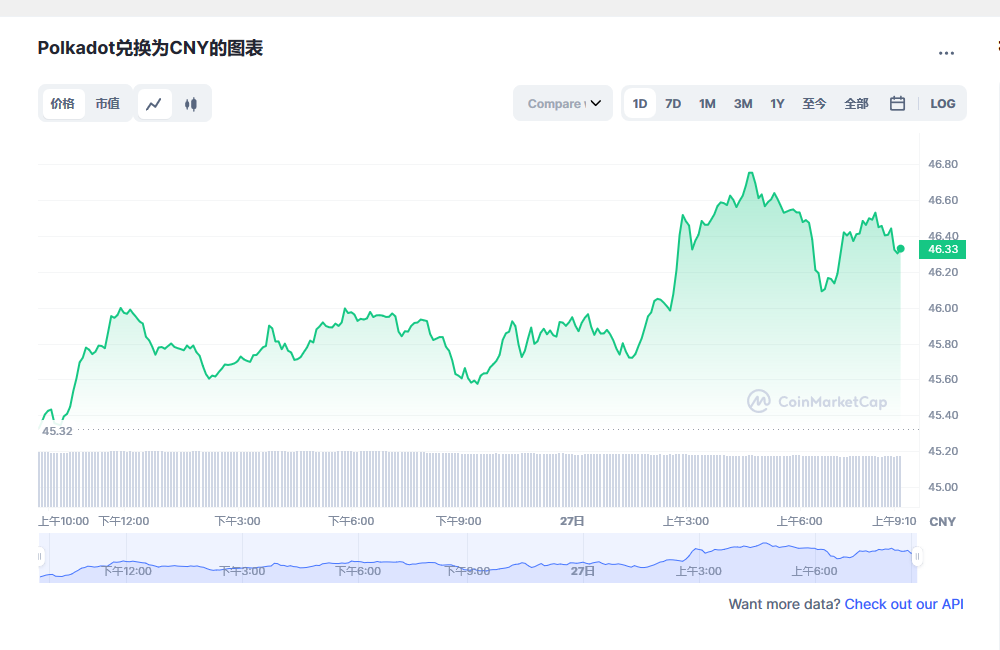Select the 全部 (all) time range

857,103
